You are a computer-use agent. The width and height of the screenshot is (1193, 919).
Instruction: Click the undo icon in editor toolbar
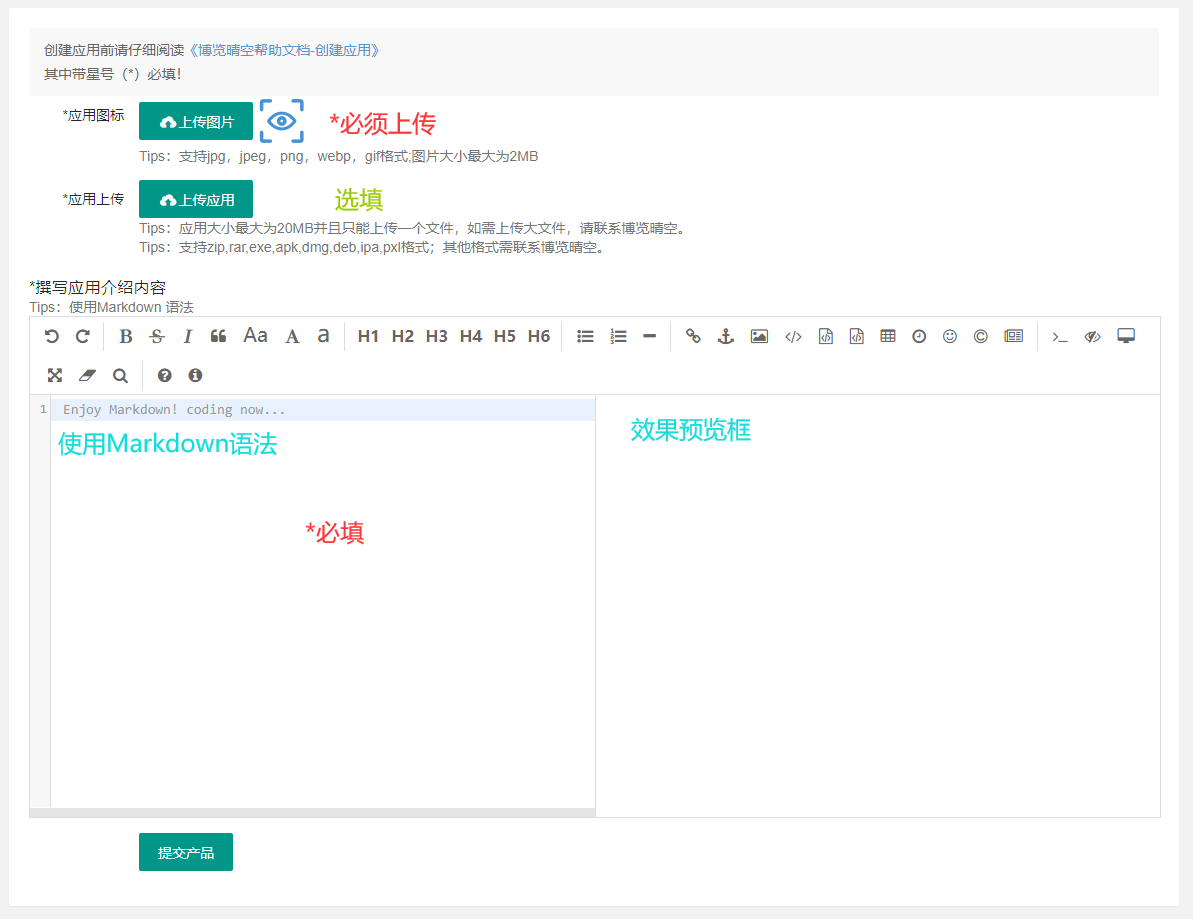(x=52, y=336)
